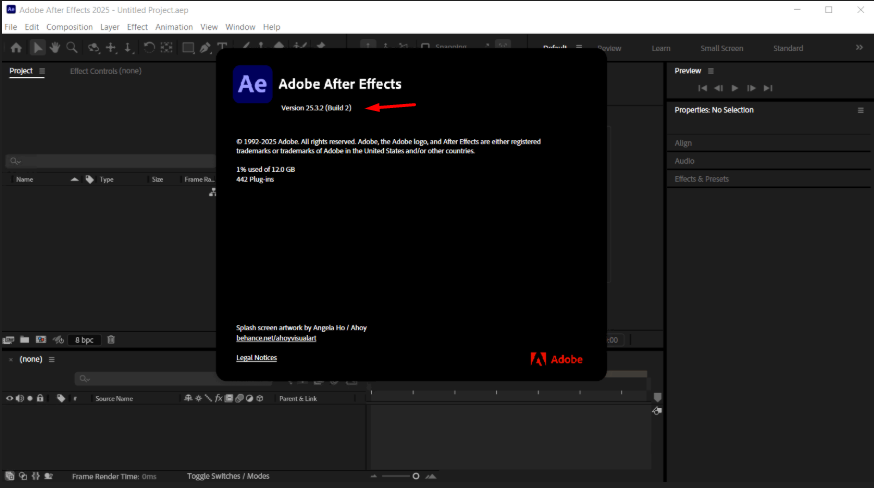874x488 pixels.
Task: Click the 8 bpc color depth button
Action: point(84,340)
